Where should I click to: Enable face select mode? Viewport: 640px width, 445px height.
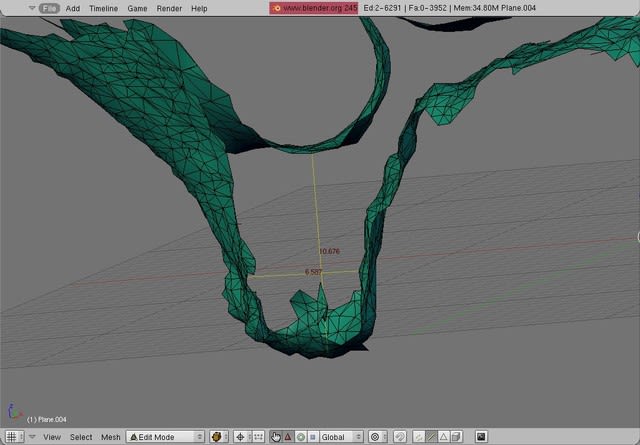(x=443, y=437)
